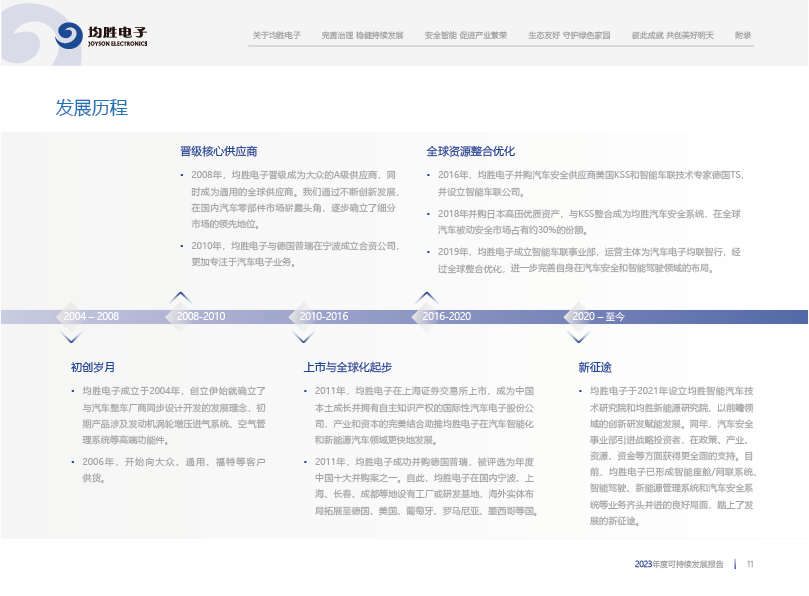The width and height of the screenshot is (809, 596).
Task: Select the 2016-2020 timeline segment
Action: pos(446,317)
